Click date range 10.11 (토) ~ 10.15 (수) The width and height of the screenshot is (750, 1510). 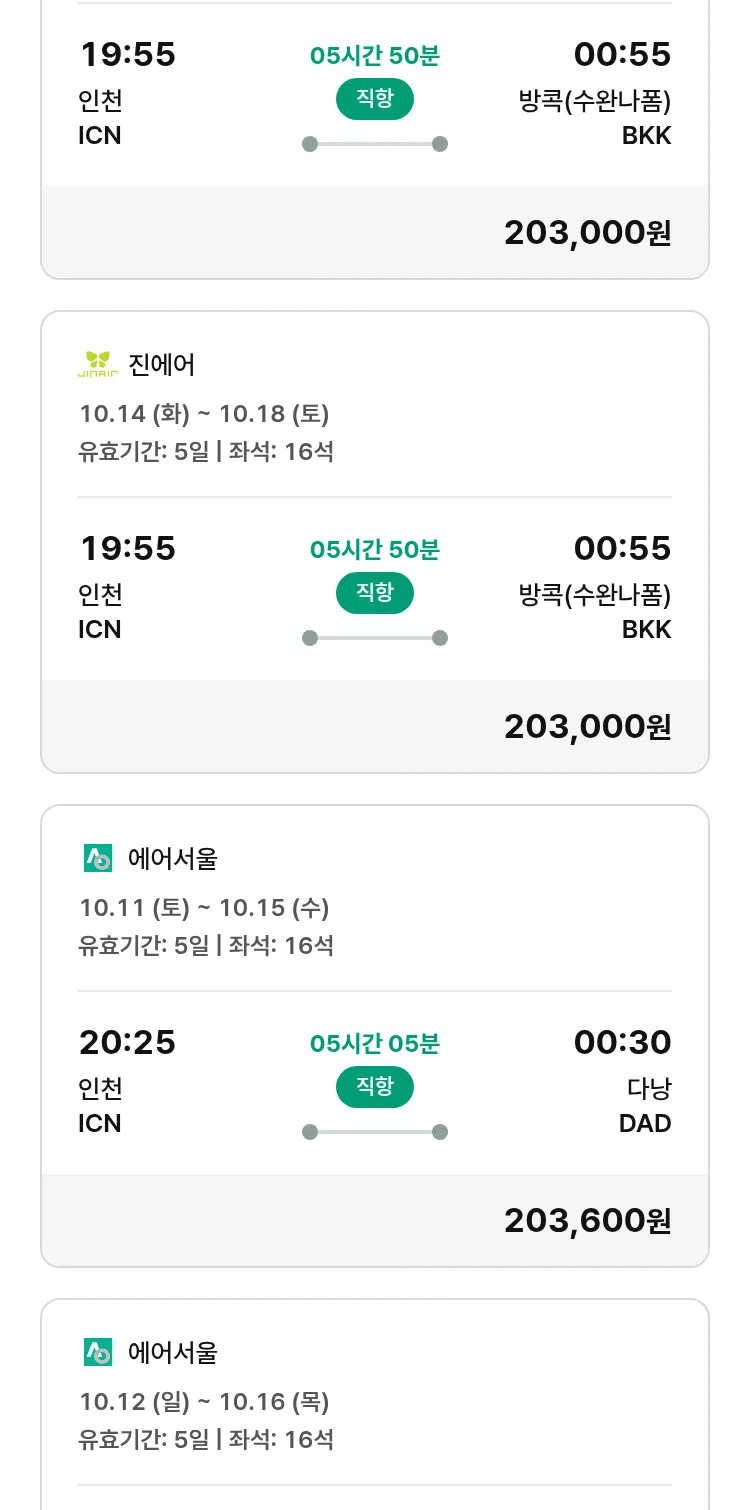[204, 908]
